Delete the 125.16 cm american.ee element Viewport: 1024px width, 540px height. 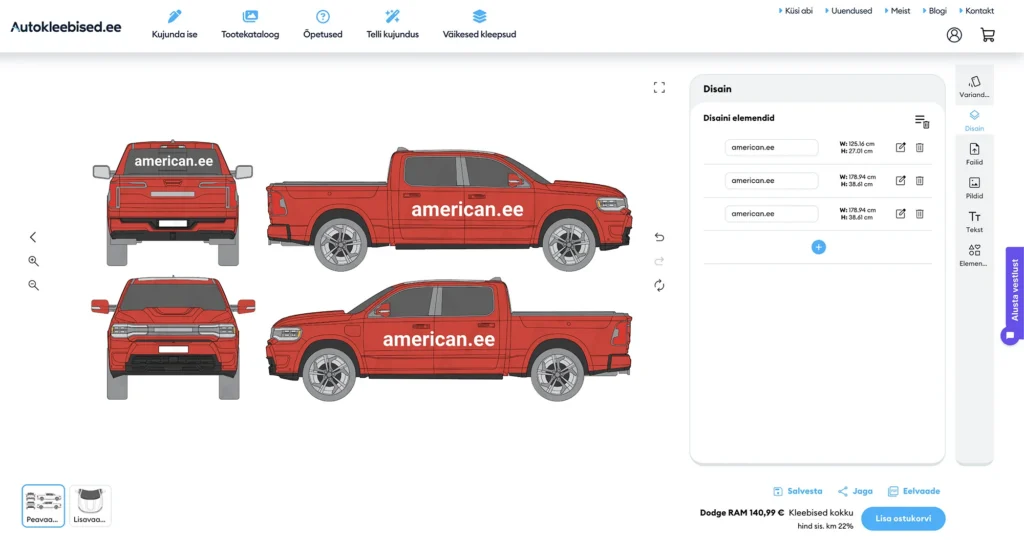click(x=920, y=148)
